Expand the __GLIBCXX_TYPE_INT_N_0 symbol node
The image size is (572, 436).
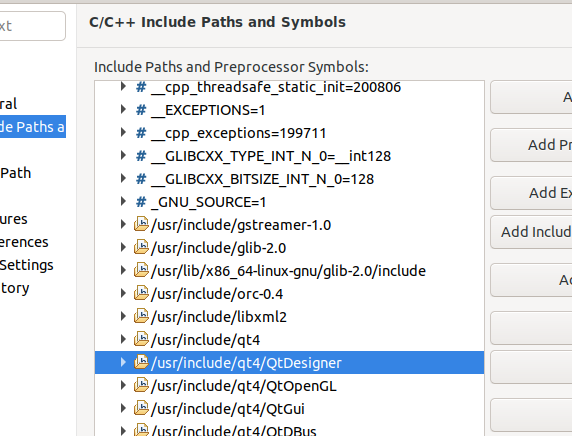point(123,155)
